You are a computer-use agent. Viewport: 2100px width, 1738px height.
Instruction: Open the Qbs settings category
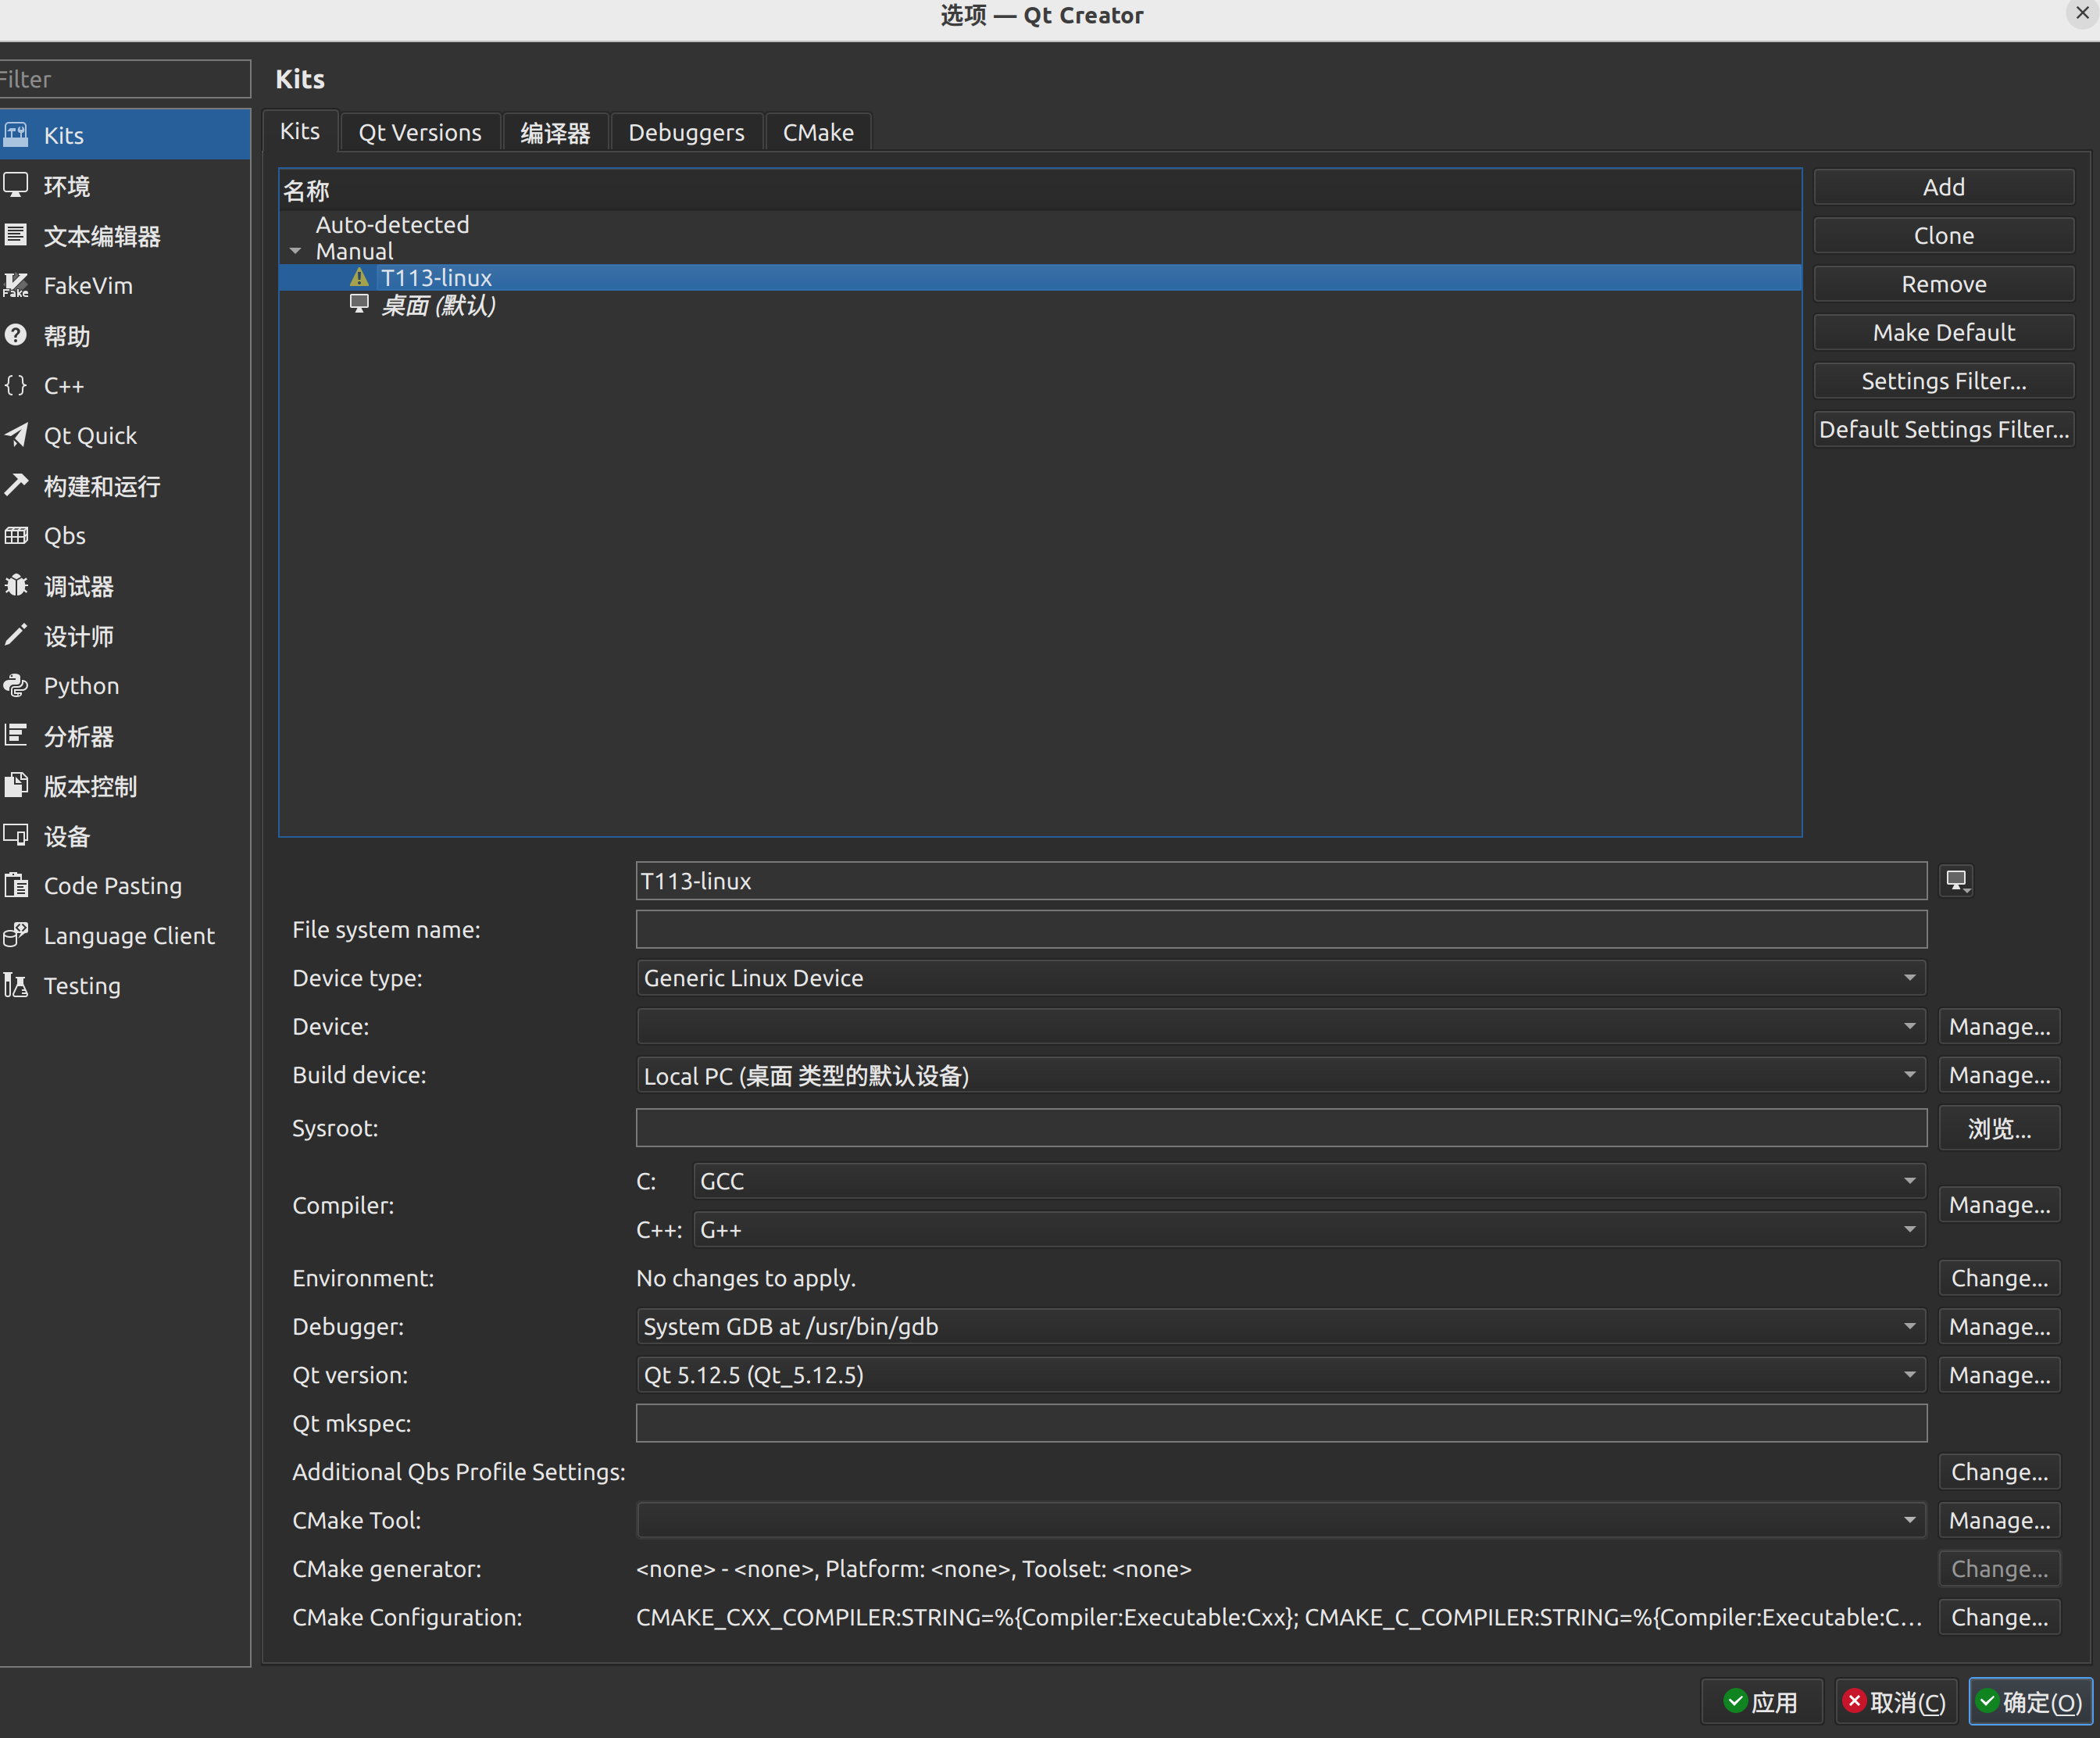pos(124,536)
